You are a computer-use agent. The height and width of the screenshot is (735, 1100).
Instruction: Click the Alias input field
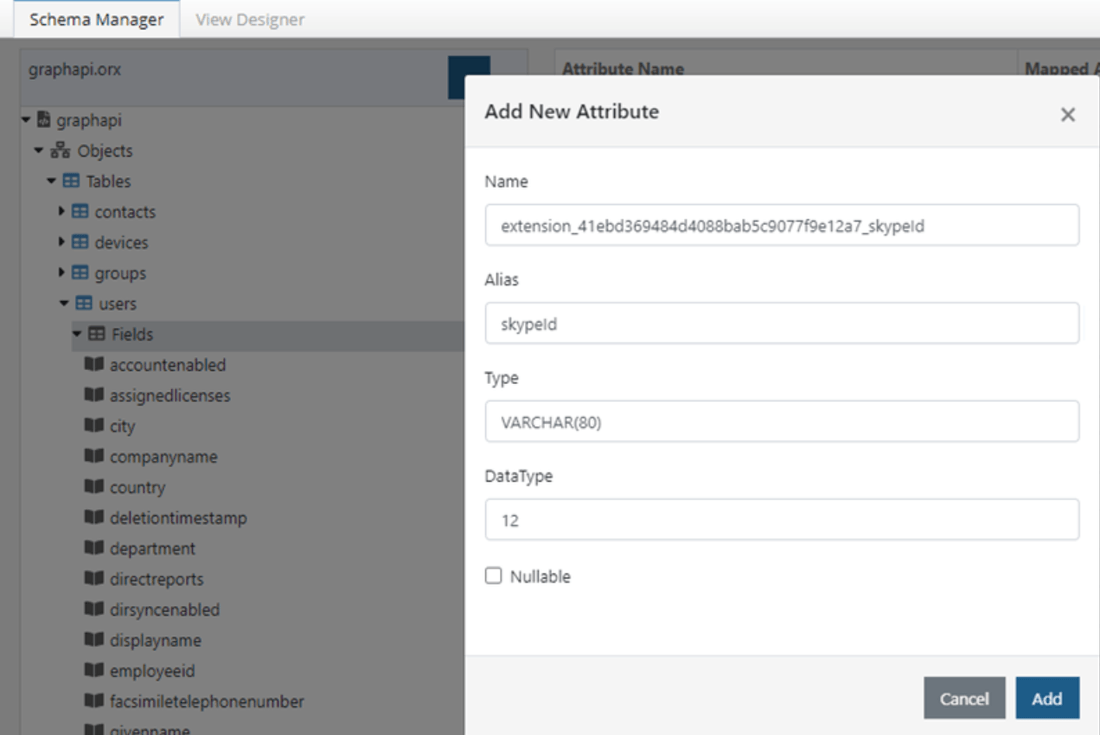(x=782, y=323)
